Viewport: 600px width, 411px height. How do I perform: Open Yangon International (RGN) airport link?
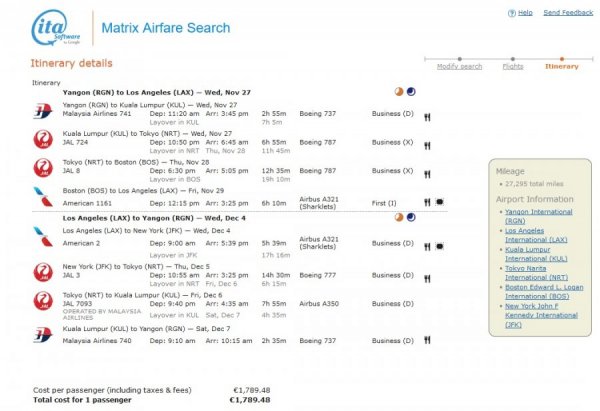[x=538, y=216]
